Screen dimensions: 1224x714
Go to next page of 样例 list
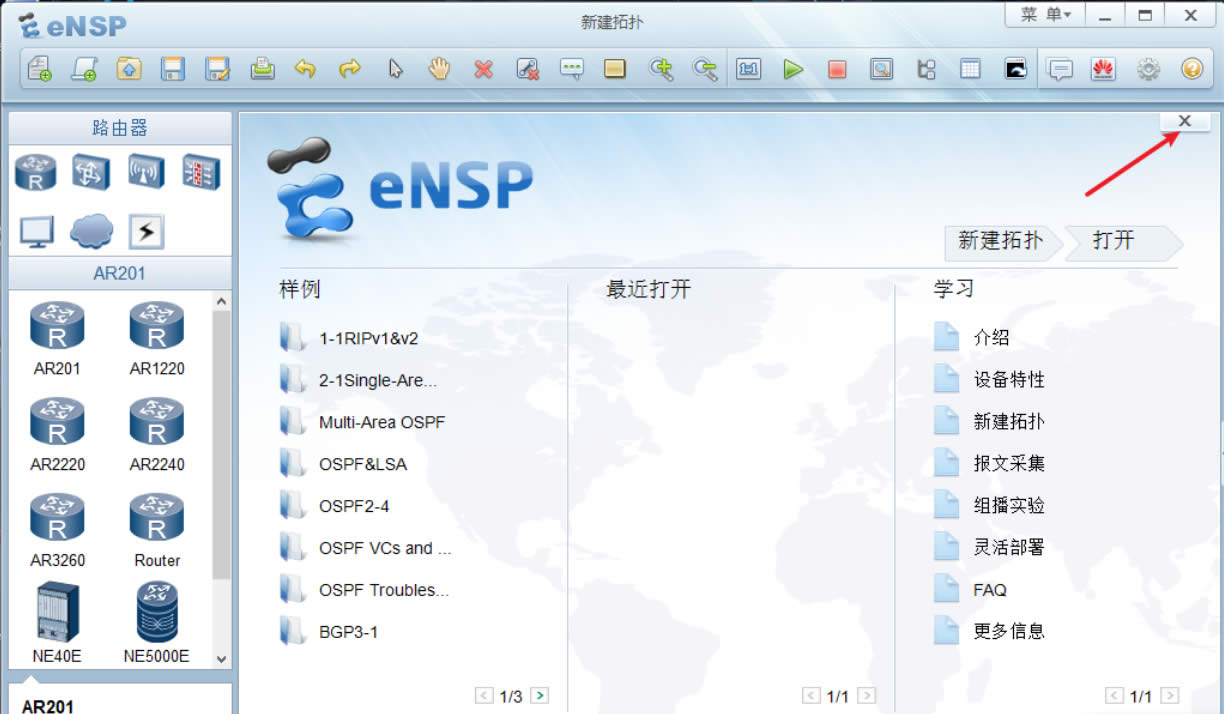539,696
